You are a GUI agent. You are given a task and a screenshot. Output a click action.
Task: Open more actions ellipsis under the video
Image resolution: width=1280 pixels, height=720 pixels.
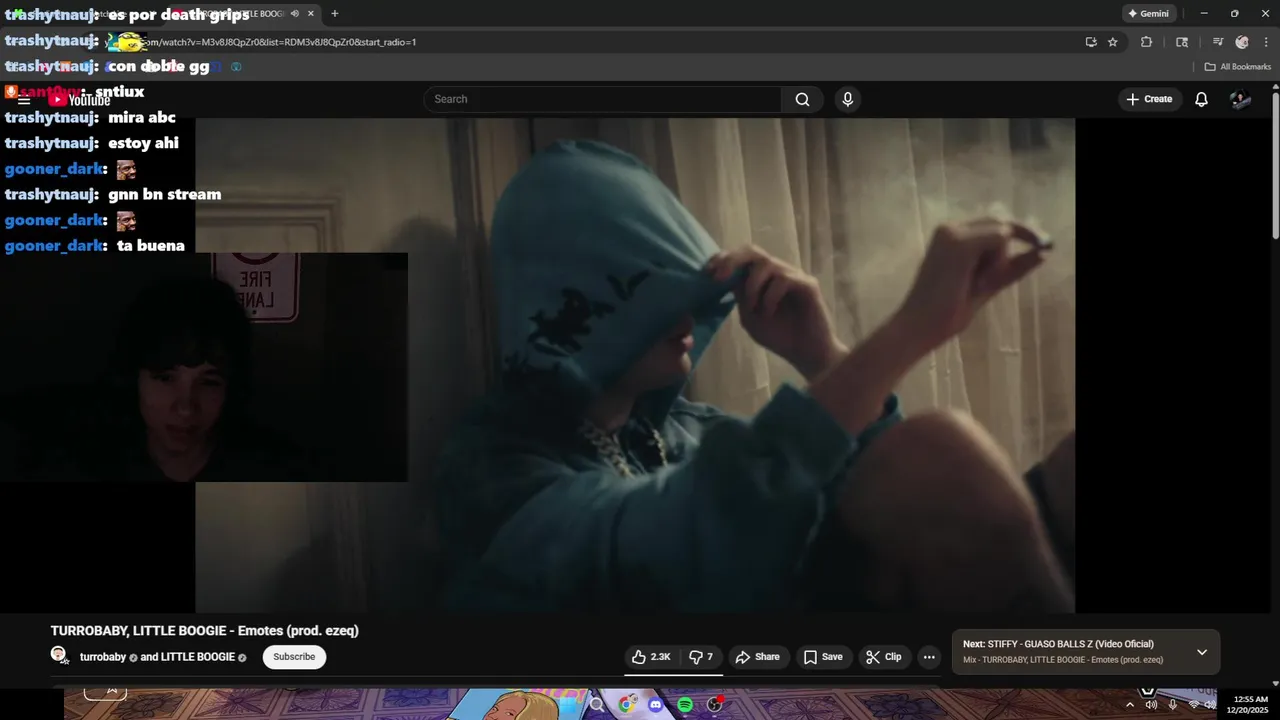pos(929,657)
